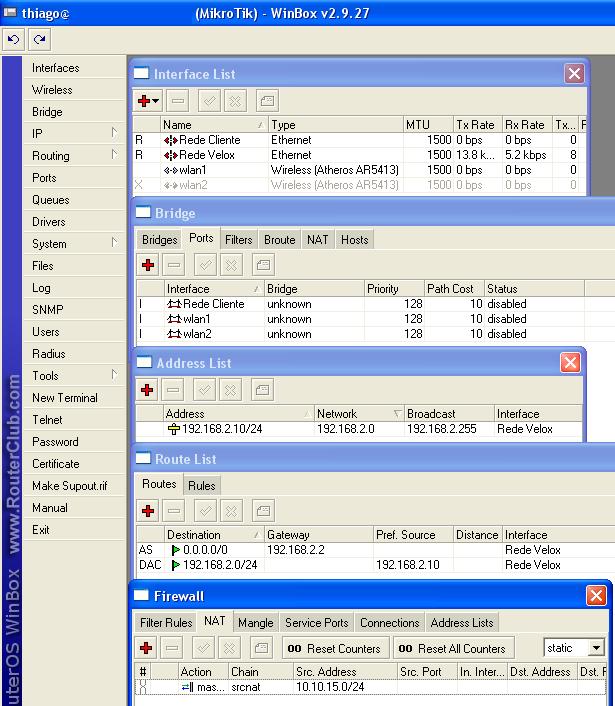615x706 pixels.
Task: Disable selected route in Route List
Action: pyautogui.click(x=231, y=511)
